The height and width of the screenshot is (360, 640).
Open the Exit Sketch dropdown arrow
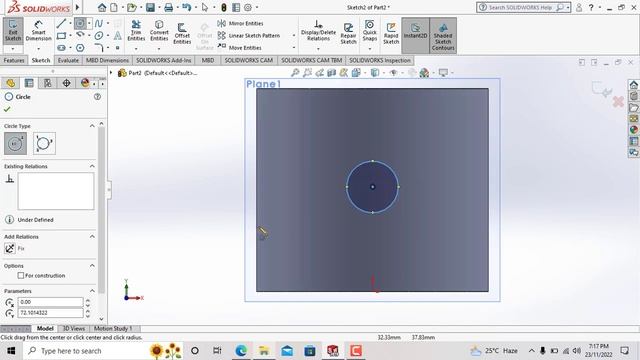pyautogui.click(x=13, y=49)
